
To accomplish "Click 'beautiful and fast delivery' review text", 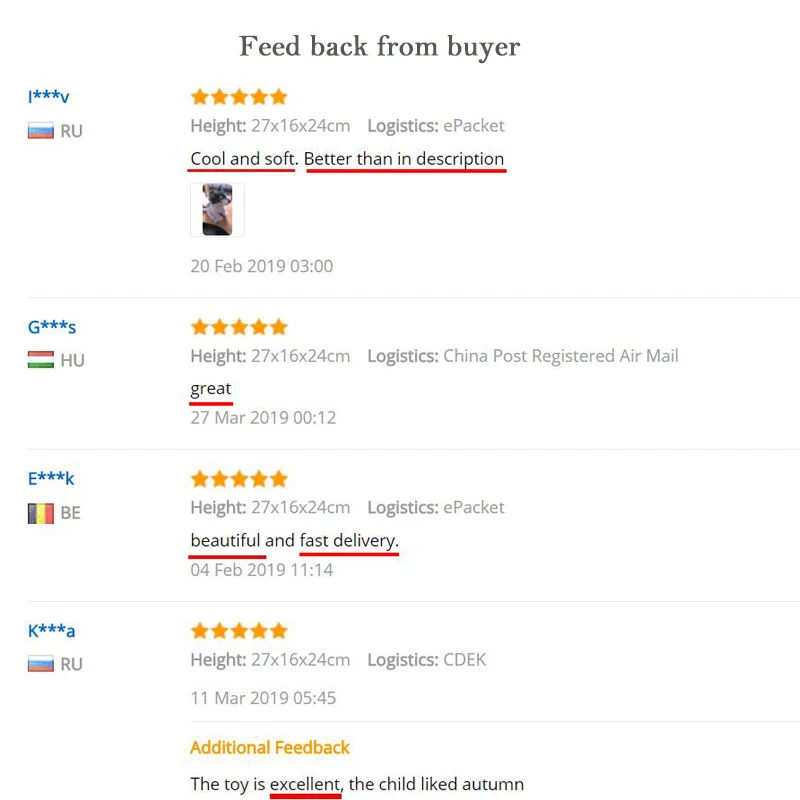I will point(294,541).
